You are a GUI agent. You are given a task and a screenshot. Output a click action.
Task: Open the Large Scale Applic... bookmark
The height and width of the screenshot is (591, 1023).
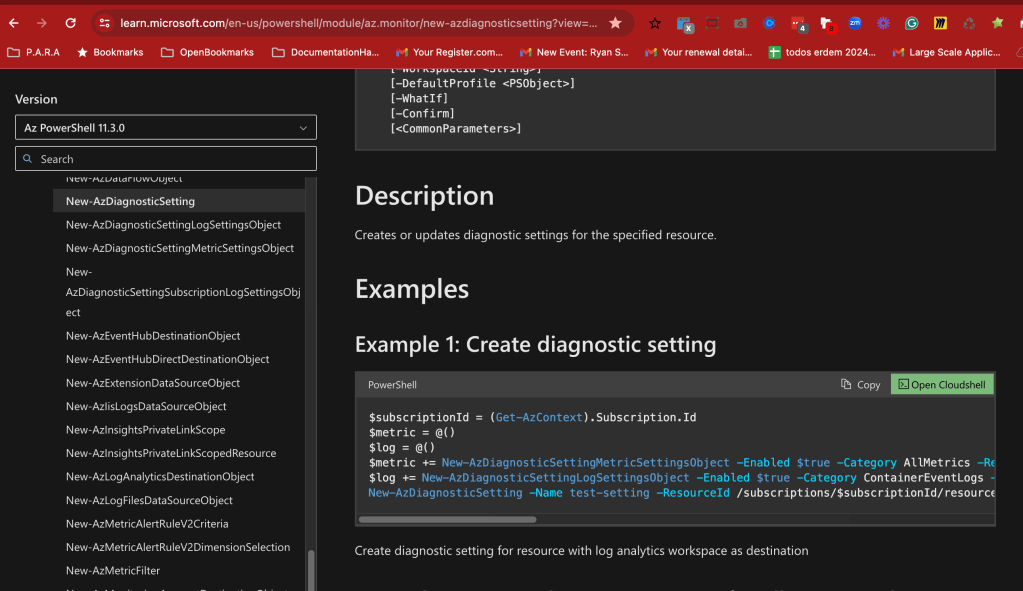947,52
